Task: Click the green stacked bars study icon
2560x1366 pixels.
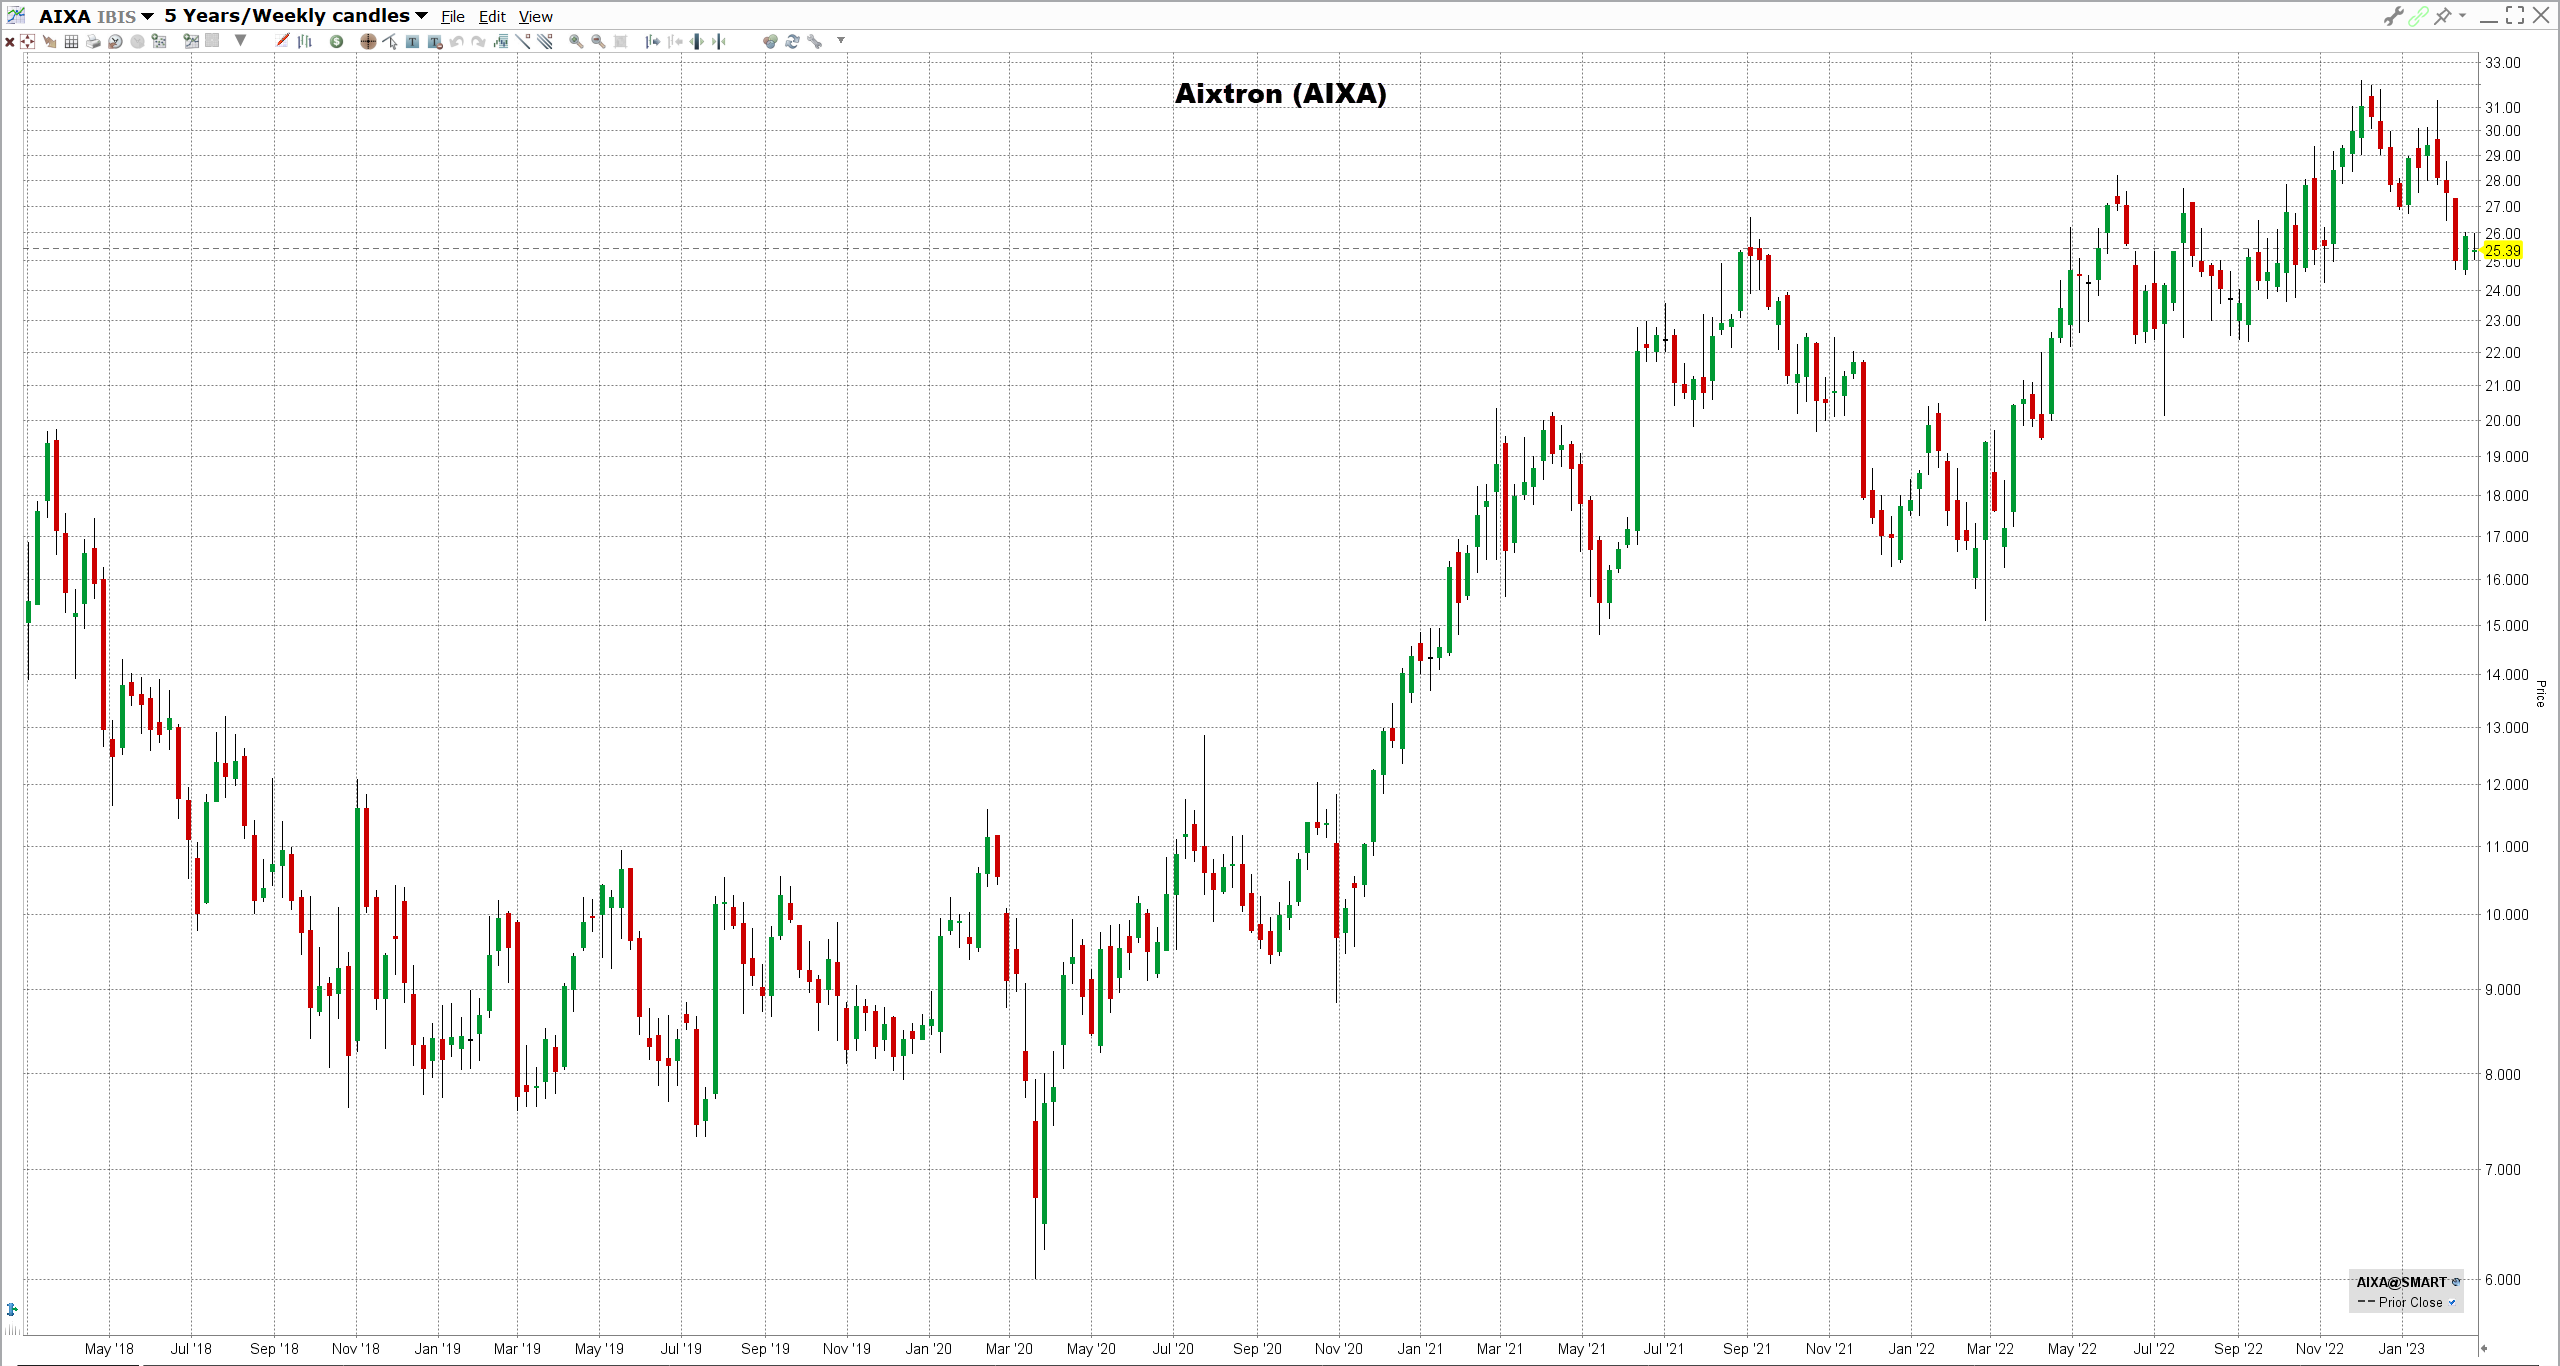Action: tap(501, 42)
